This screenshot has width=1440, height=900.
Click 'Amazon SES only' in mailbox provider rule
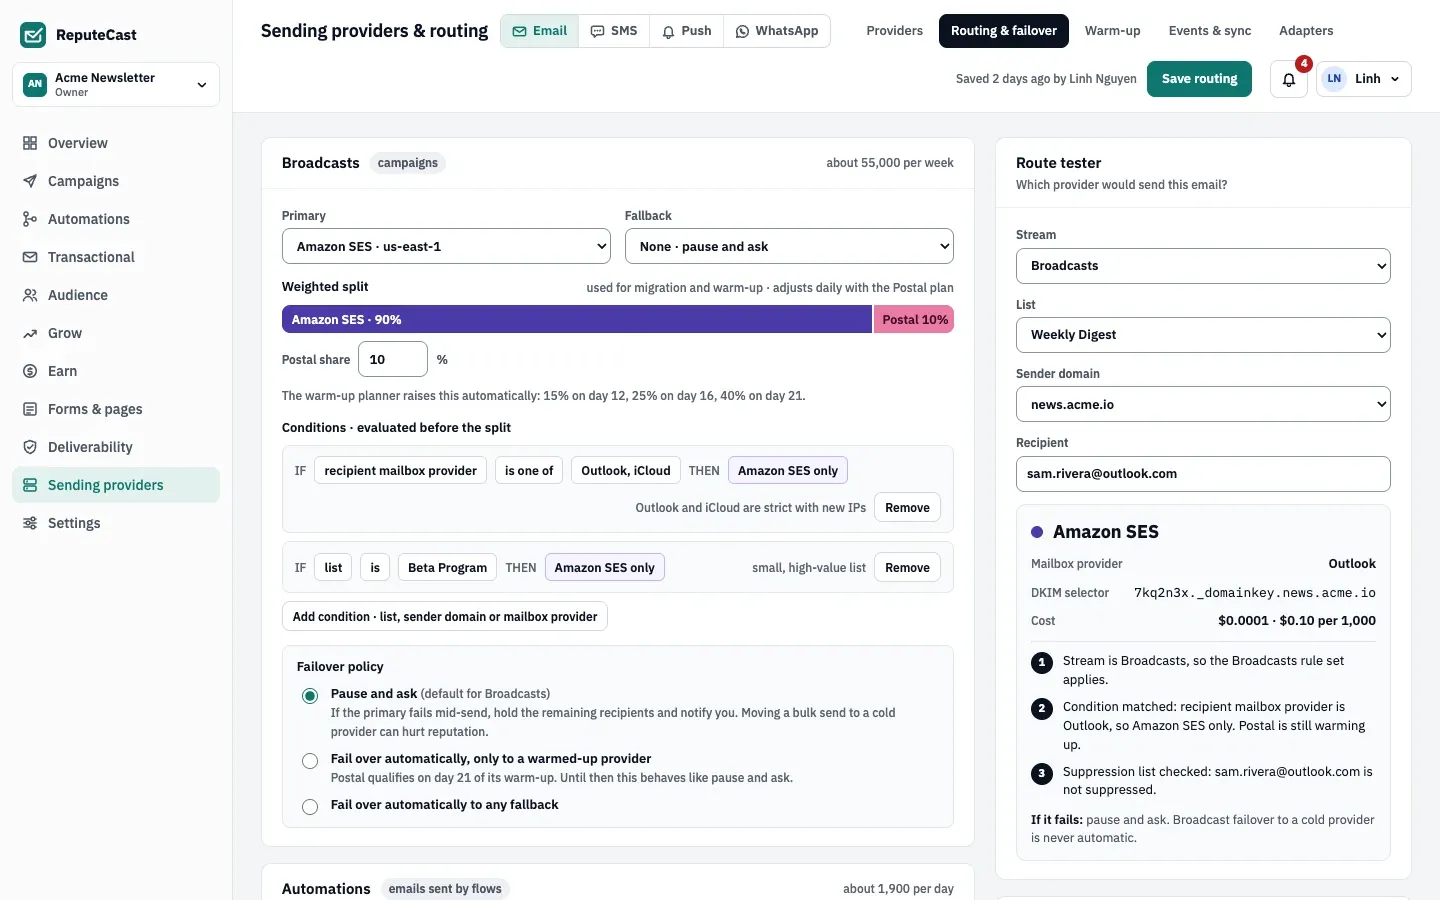788,470
